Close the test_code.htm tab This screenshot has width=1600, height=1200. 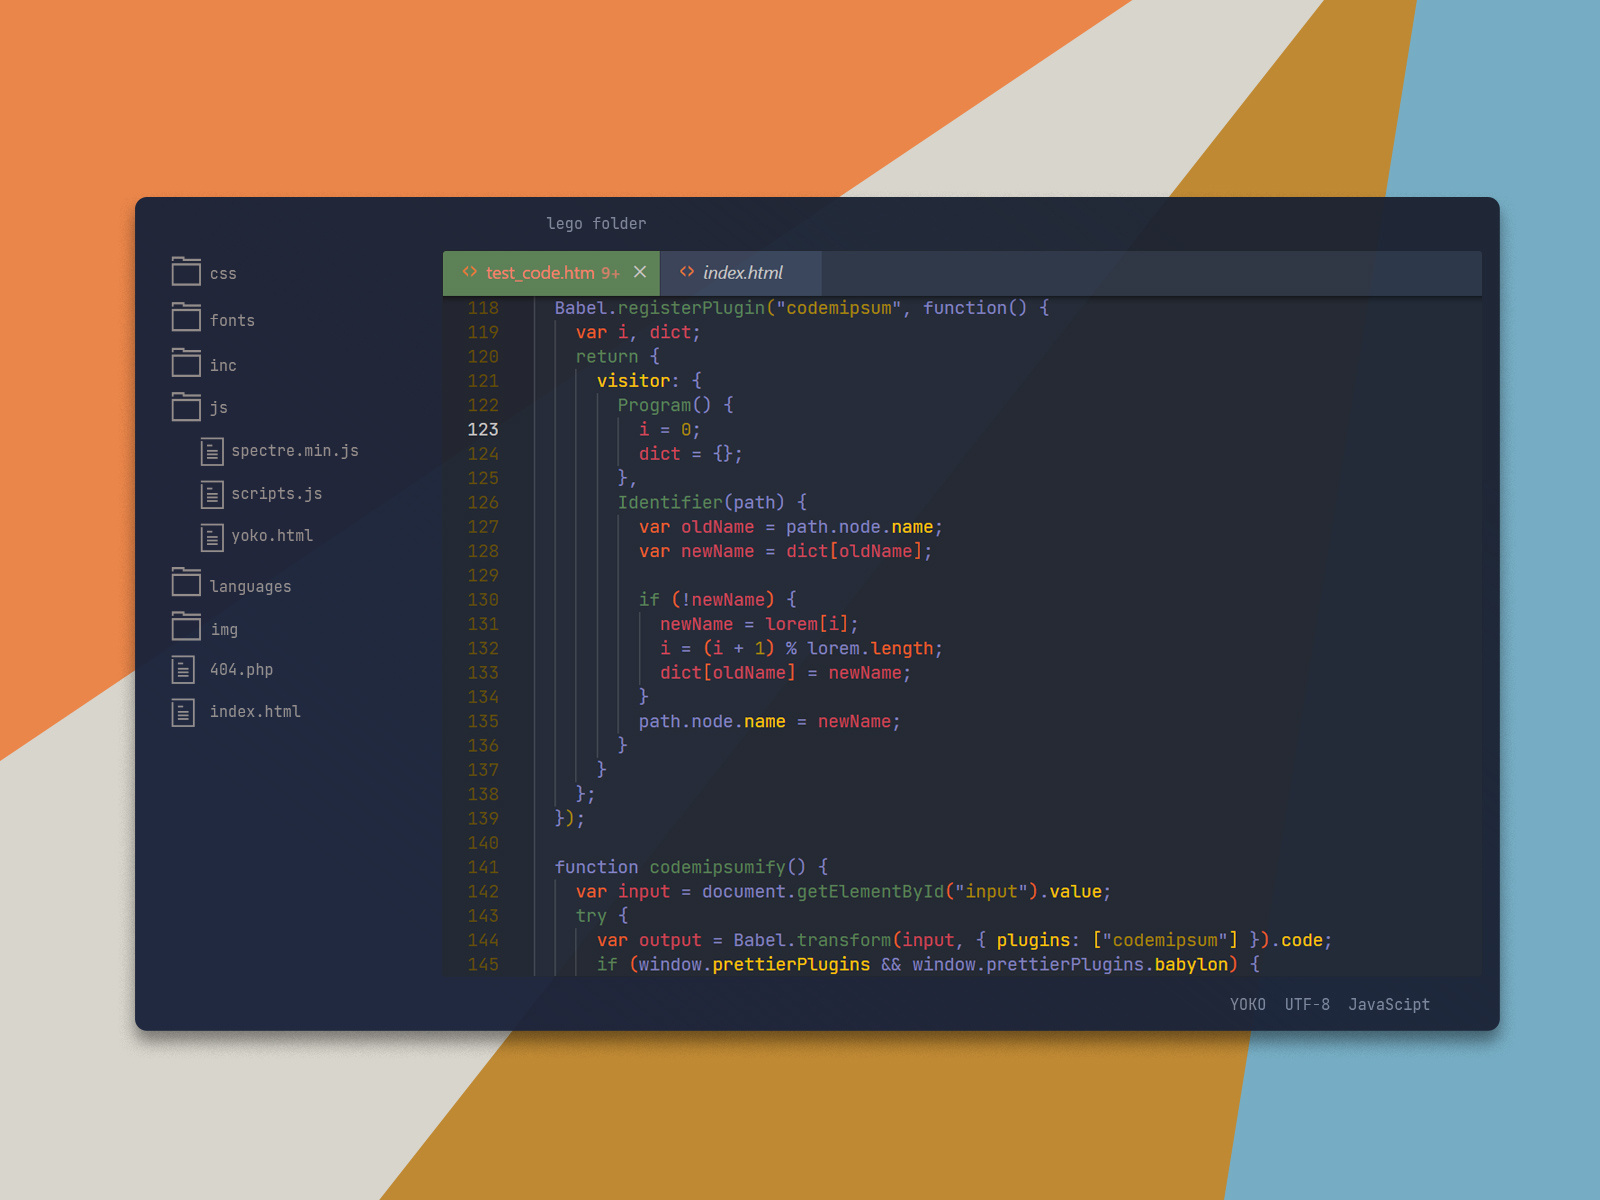click(x=641, y=272)
